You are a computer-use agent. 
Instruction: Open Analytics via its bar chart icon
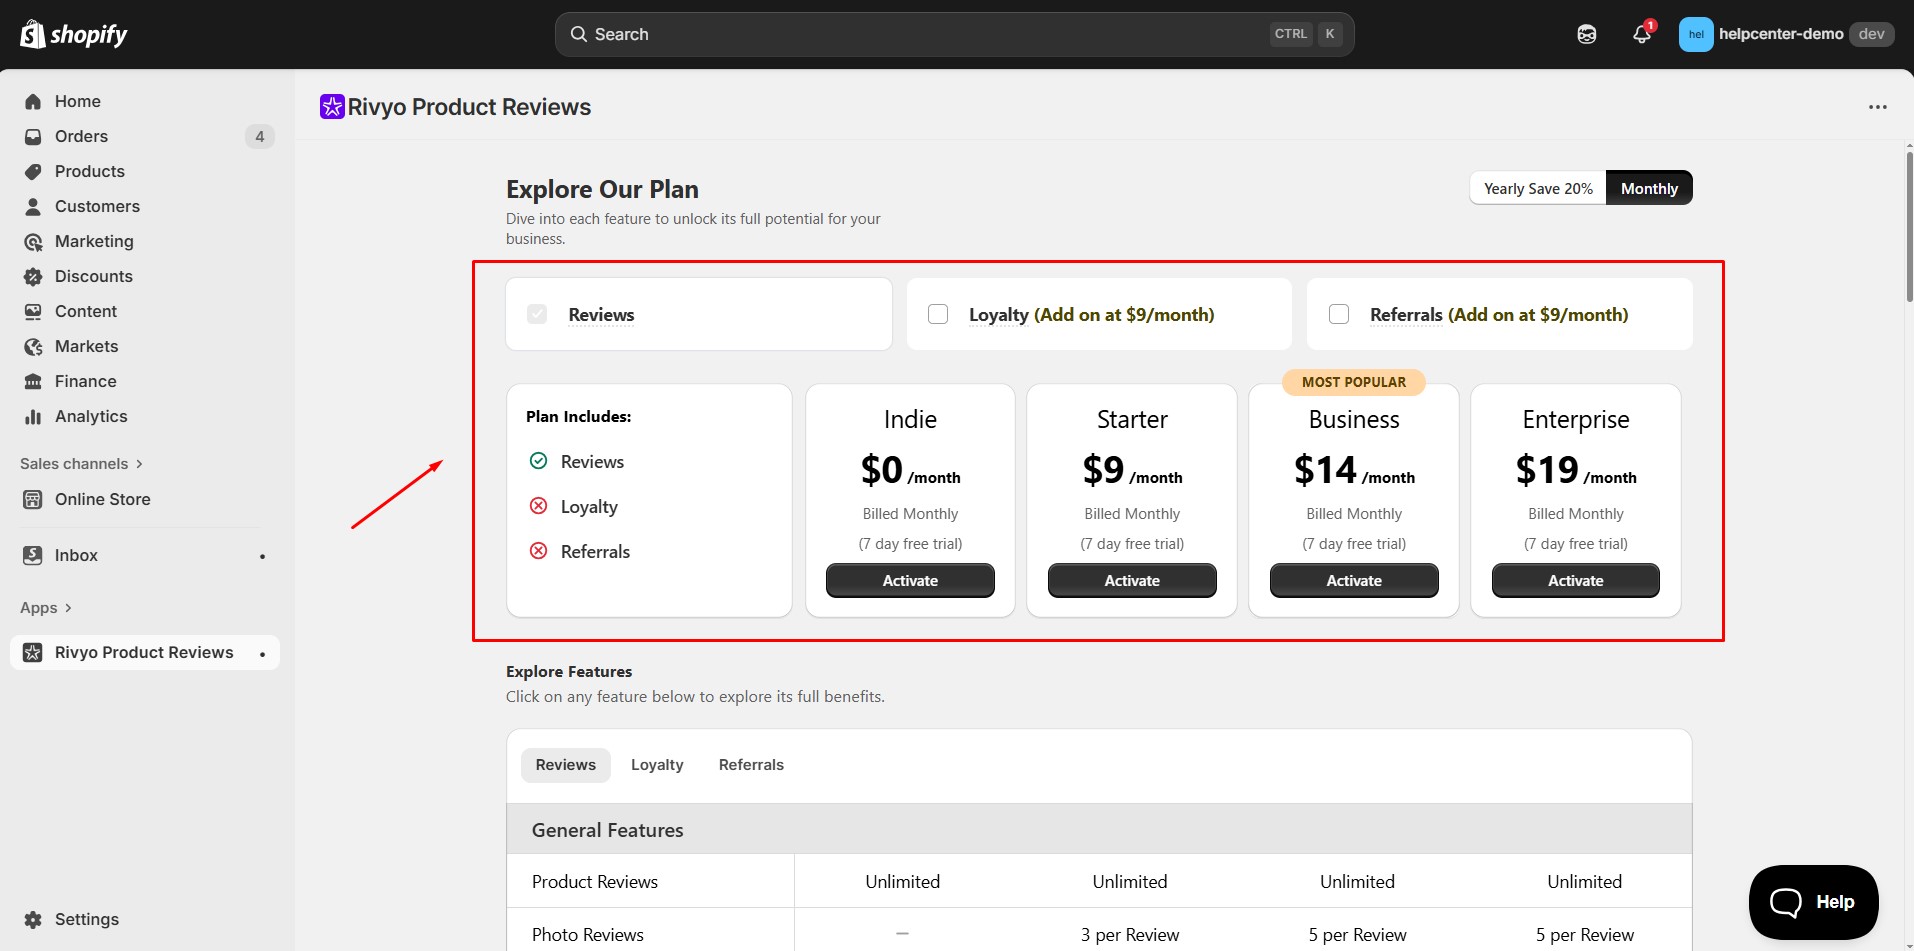click(x=33, y=417)
